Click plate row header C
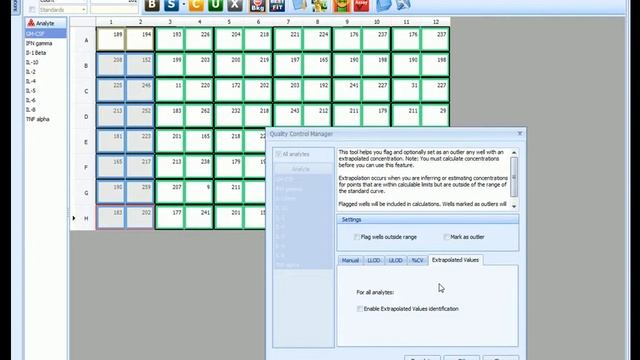The image size is (640, 360). click(86, 91)
